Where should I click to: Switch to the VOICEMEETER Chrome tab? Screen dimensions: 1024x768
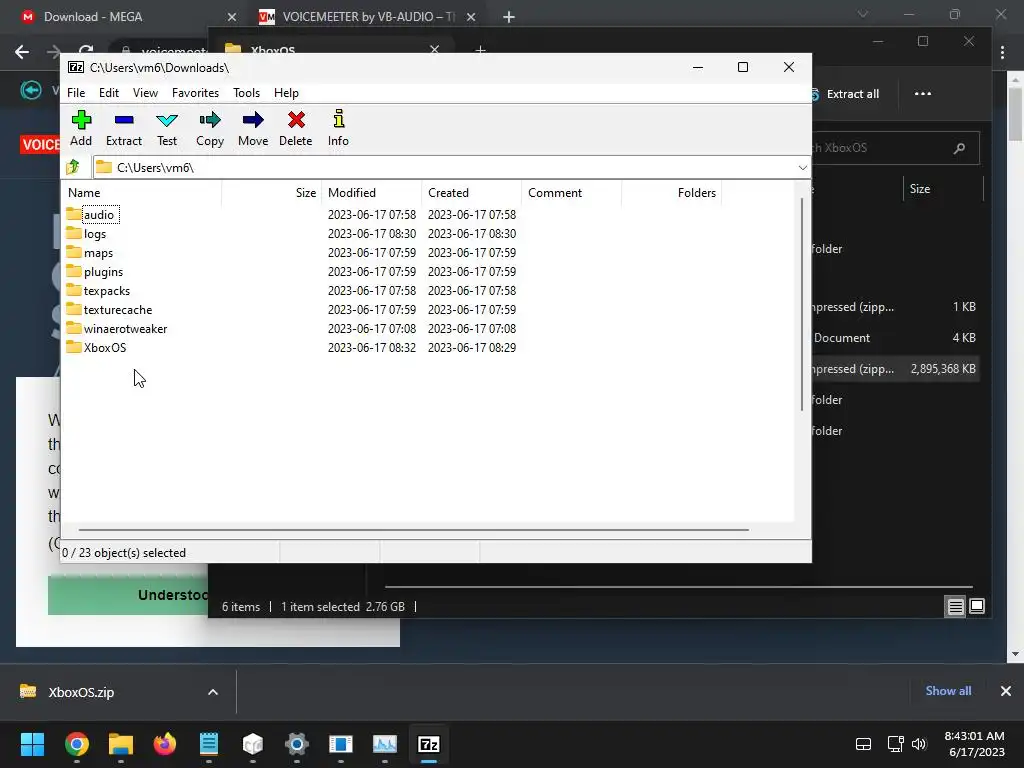(x=366, y=17)
